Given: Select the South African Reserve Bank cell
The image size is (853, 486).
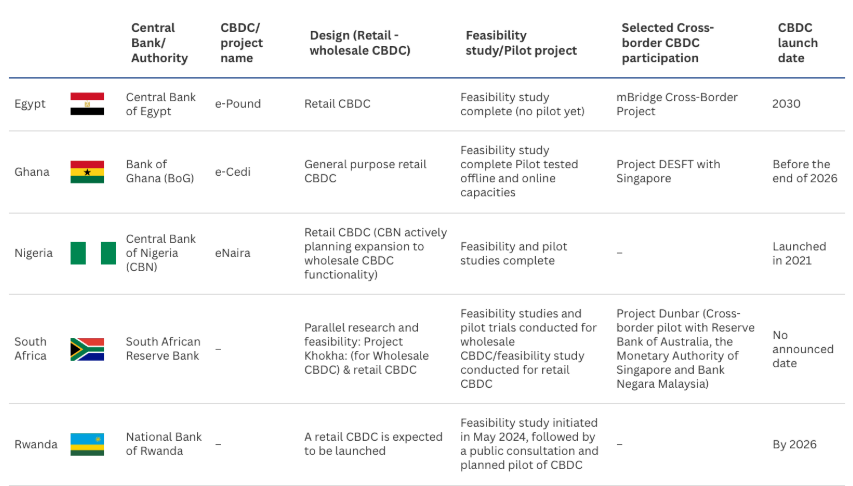Looking at the screenshot, I should (163, 349).
